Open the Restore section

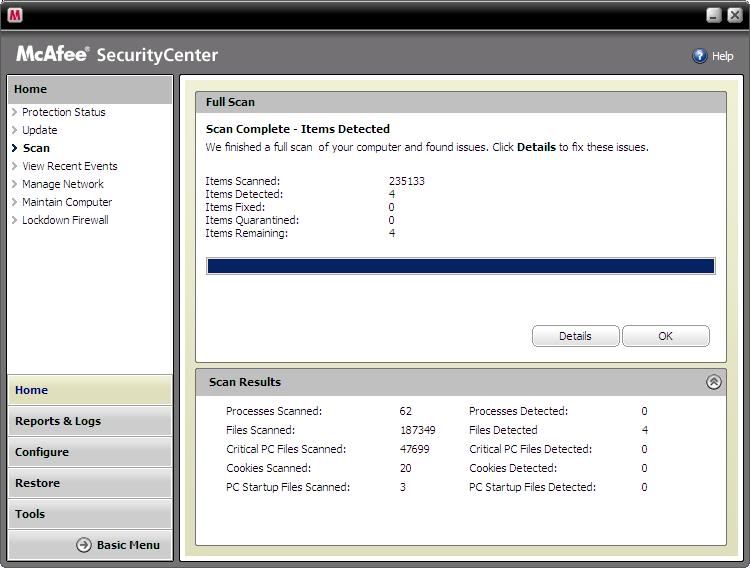(x=90, y=483)
